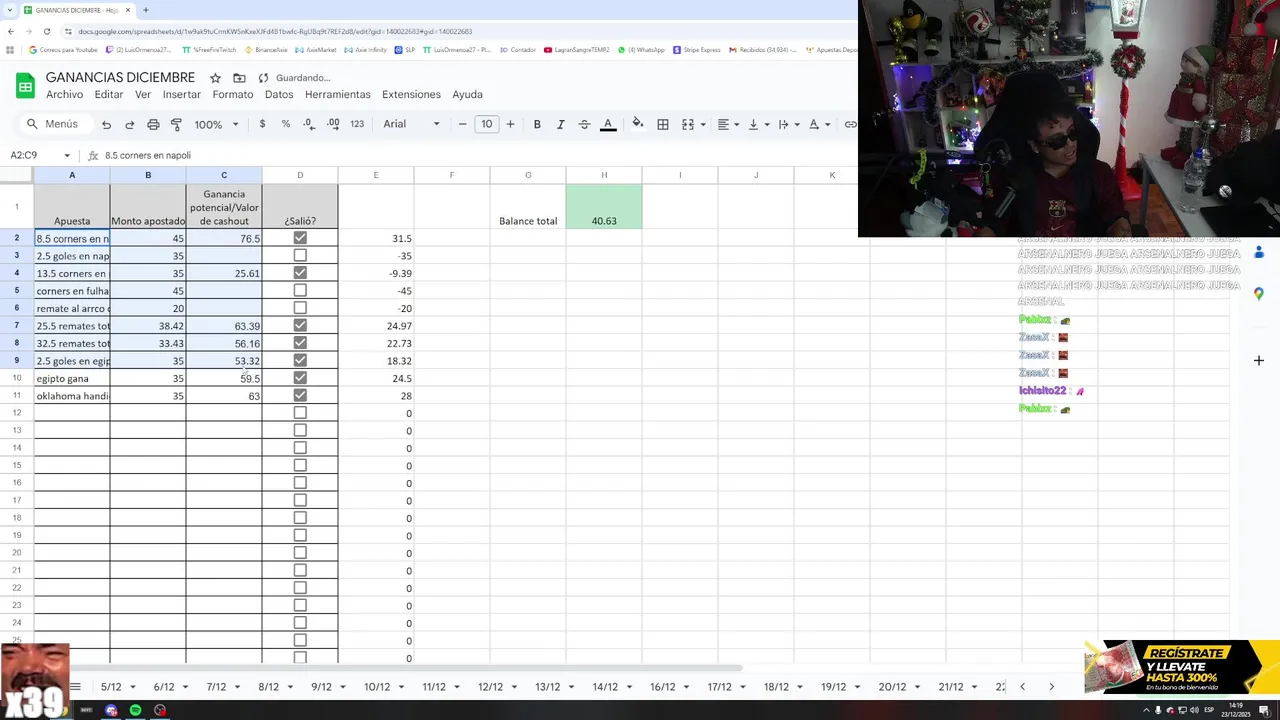
Task: Open a new browser tab
Action: 145,10
